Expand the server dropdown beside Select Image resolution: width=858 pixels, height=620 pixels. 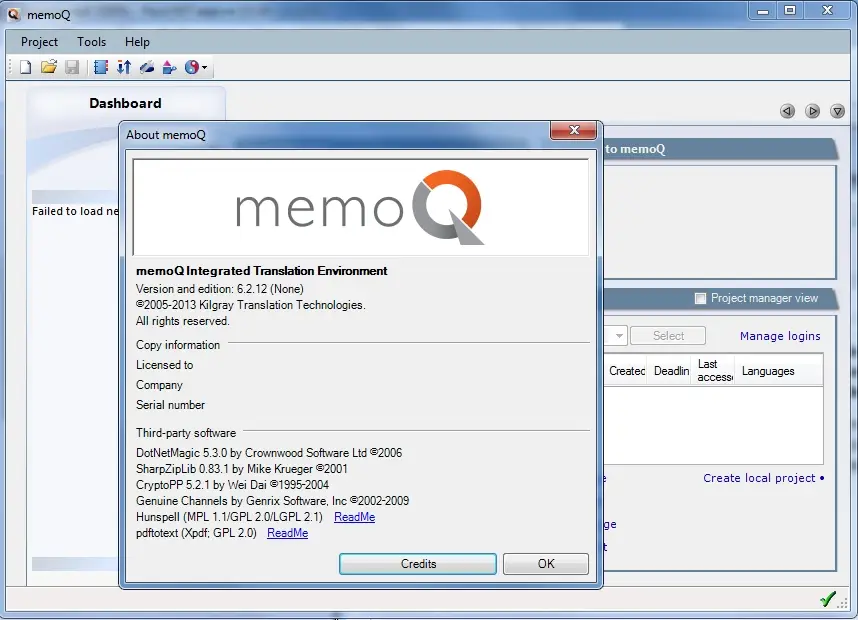[x=619, y=335]
